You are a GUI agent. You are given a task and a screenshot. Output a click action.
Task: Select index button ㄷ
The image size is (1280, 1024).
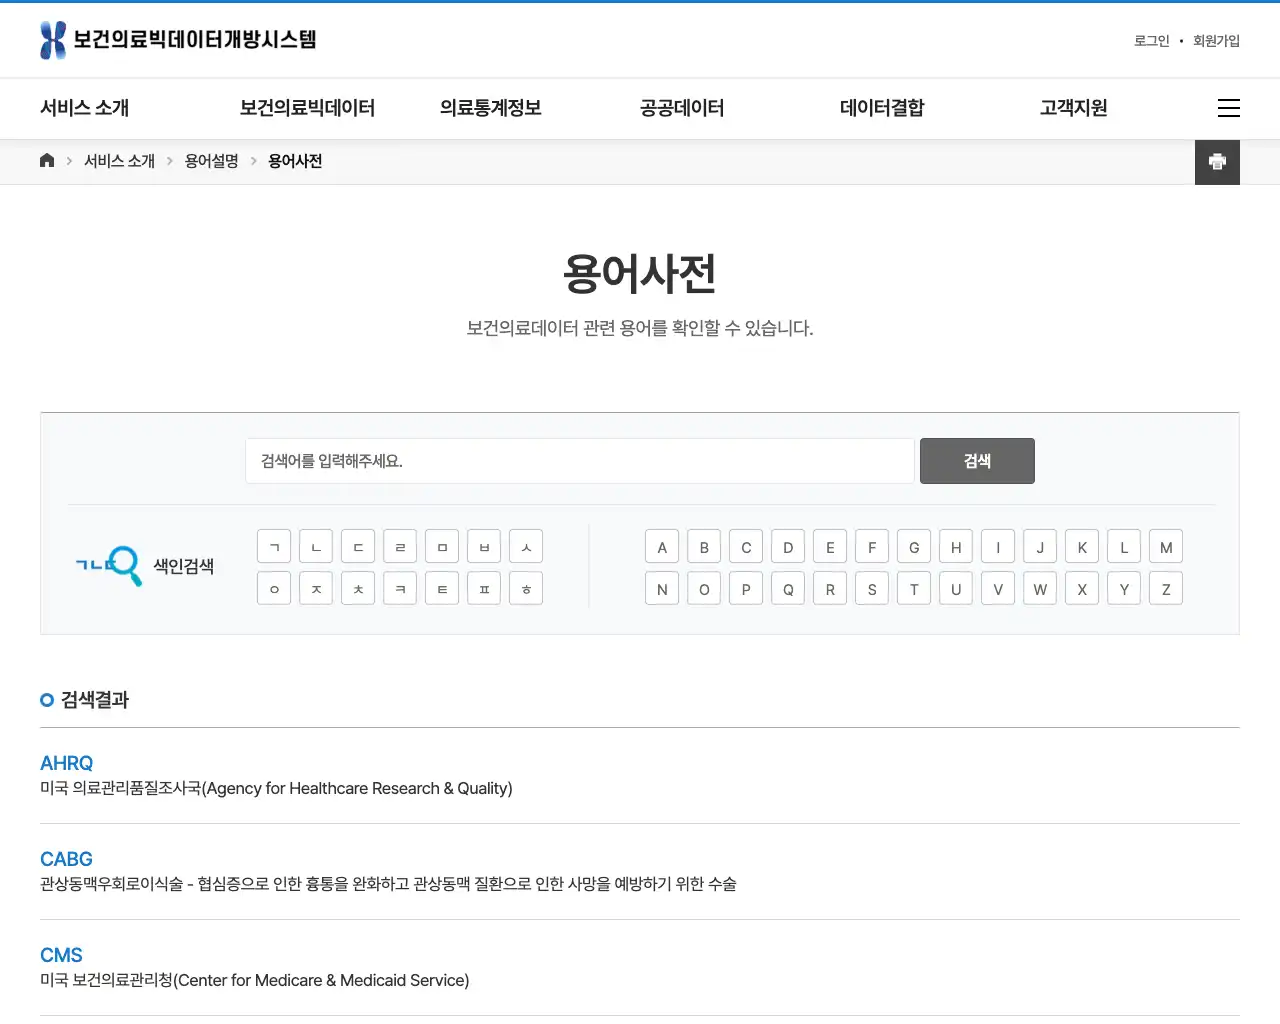pos(358,547)
